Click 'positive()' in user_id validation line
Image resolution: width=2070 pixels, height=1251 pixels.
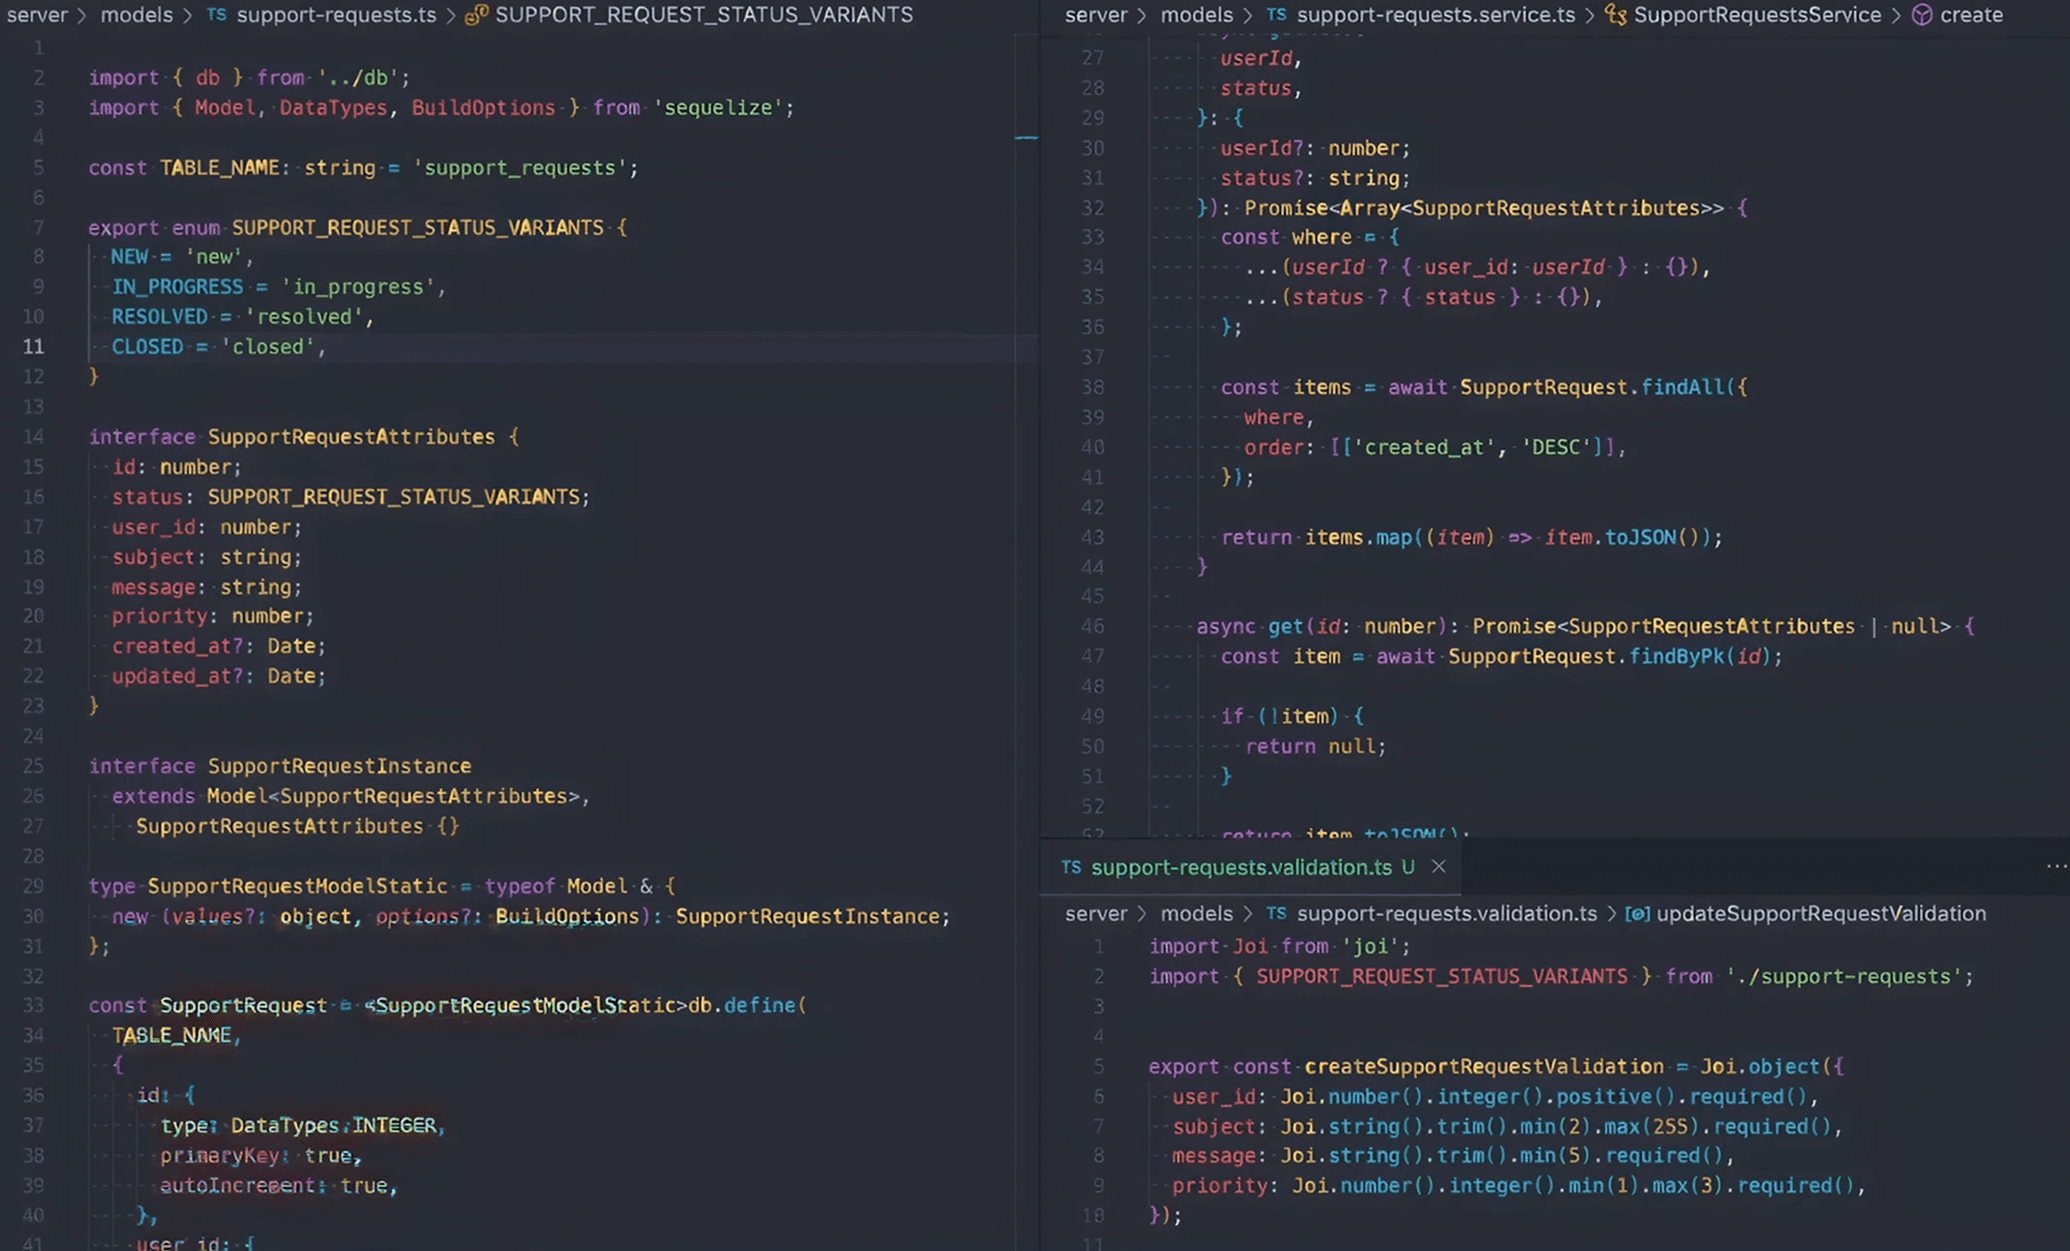click(1615, 1096)
